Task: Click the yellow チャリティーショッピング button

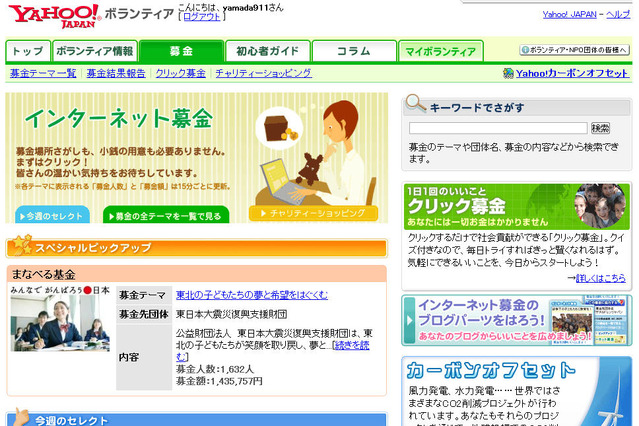Action: 313,213
